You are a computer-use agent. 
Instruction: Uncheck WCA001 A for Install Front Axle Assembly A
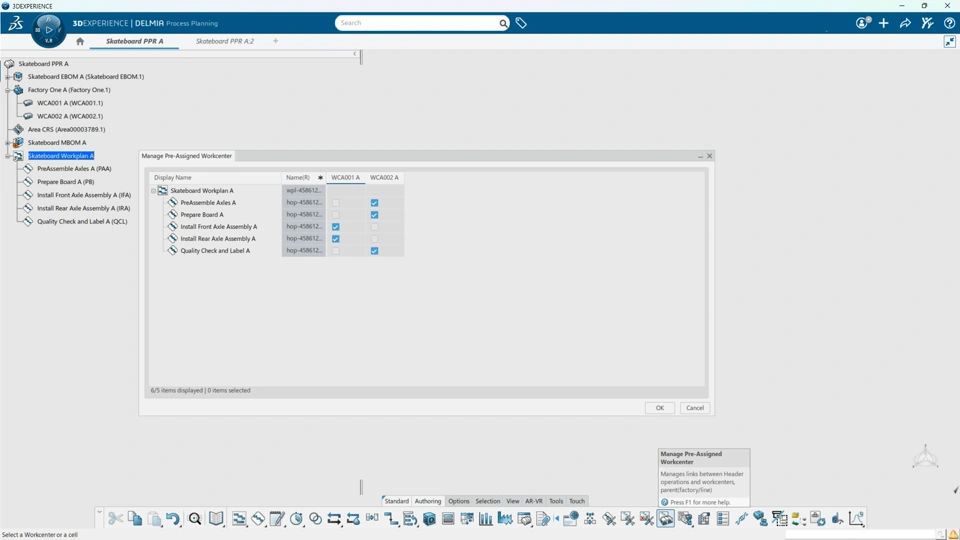point(336,227)
